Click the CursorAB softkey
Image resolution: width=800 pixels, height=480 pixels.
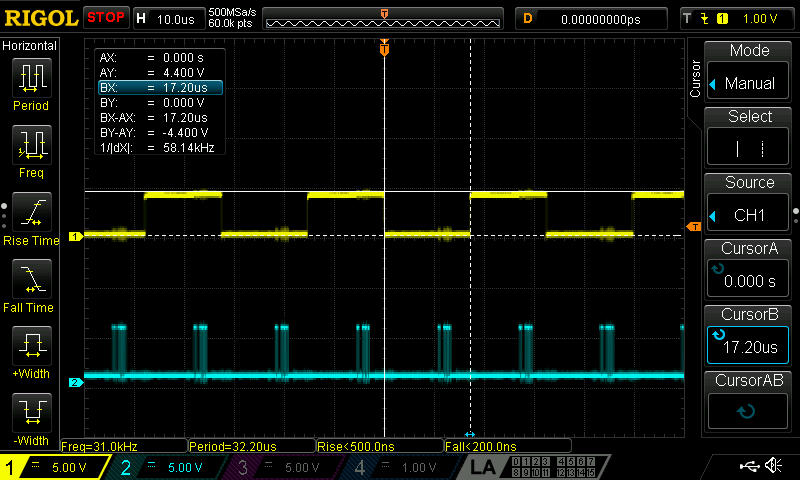click(748, 401)
